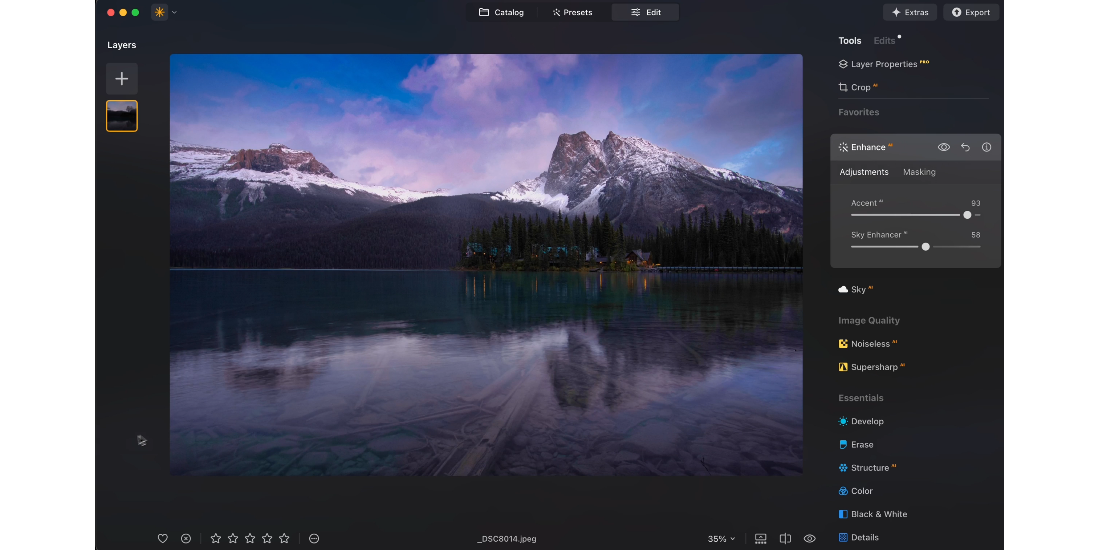Reset Enhance adjustments with the undo arrow
The image size is (1100, 550).
pos(965,147)
